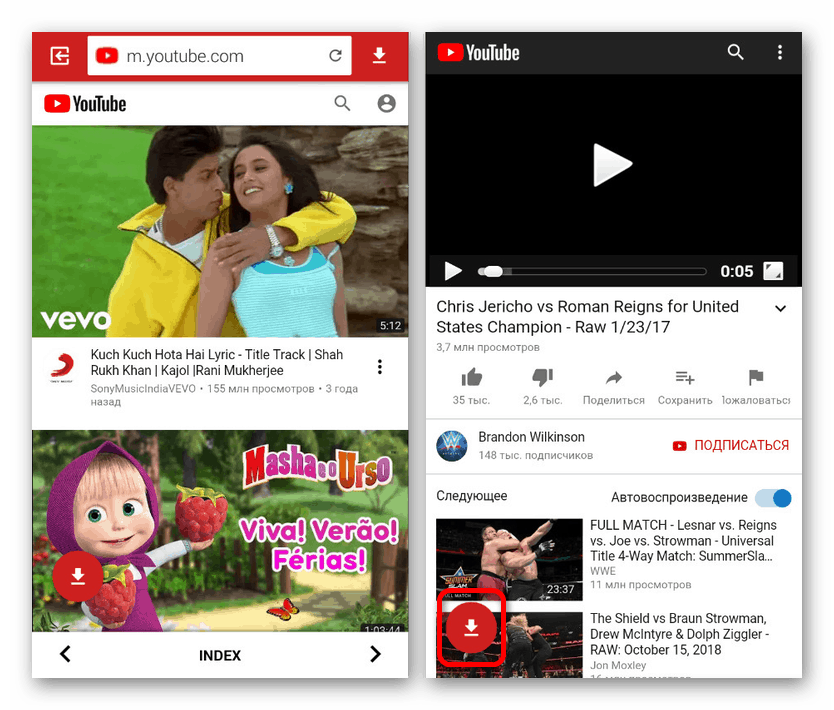This screenshot has width=834, height=710.
Task: Open downloads via red toolbar download icon
Action: point(379,55)
